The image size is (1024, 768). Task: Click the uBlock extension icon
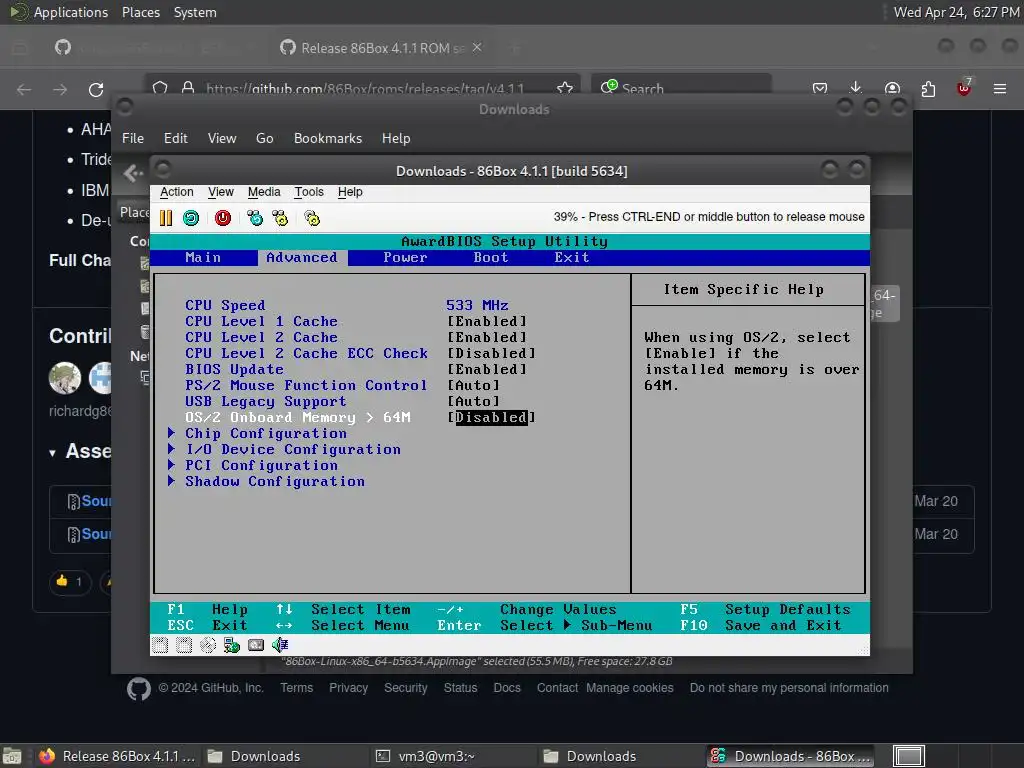[x=964, y=88]
